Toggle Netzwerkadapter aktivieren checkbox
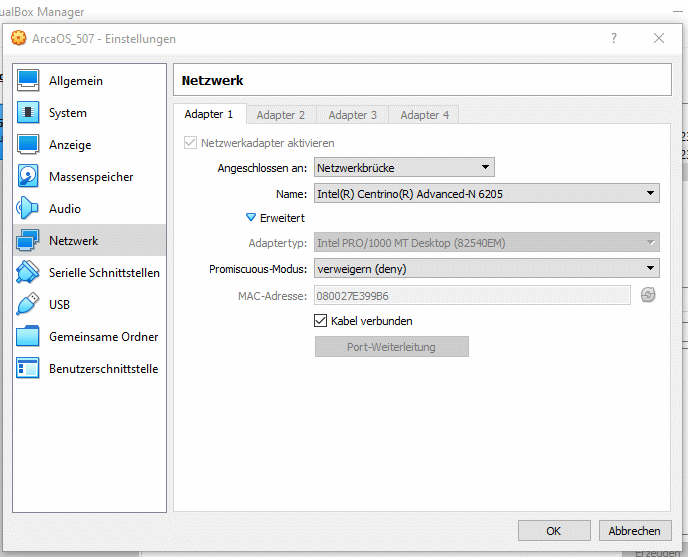This screenshot has width=688, height=557. click(x=190, y=143)
